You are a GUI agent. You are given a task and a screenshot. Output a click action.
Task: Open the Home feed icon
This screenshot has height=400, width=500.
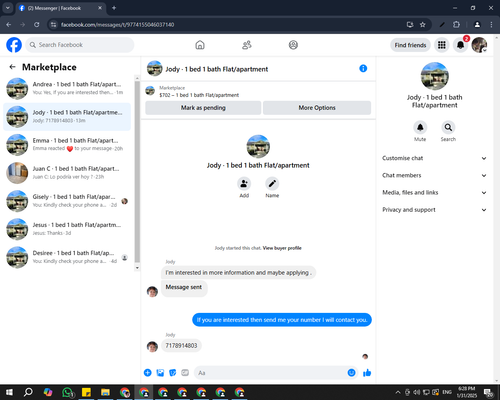pyautogui.click(x=200, y=45)
